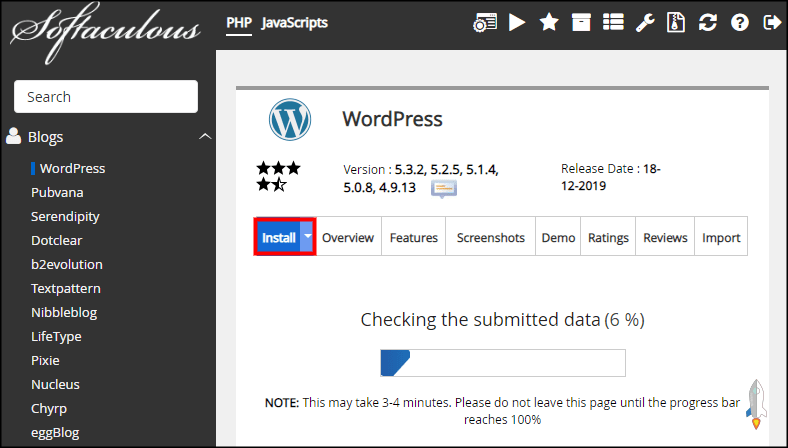Select LifeType in the sidebar

pyautogui.click(x=56, y=336)
